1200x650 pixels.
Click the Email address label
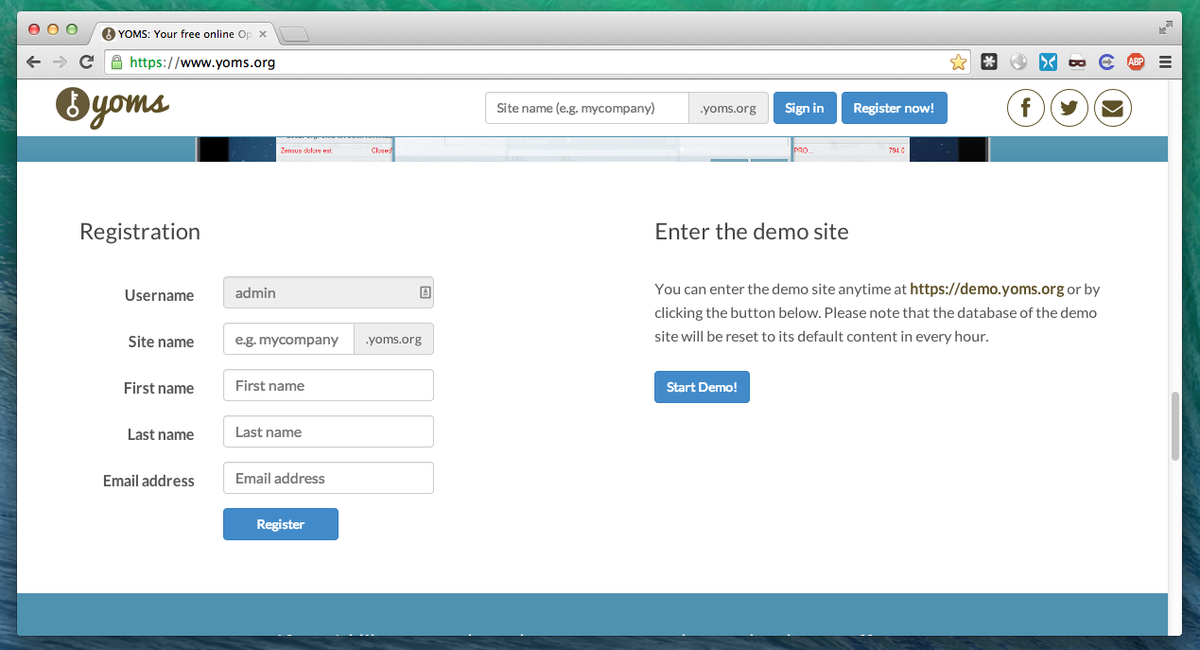click(148, 481)
